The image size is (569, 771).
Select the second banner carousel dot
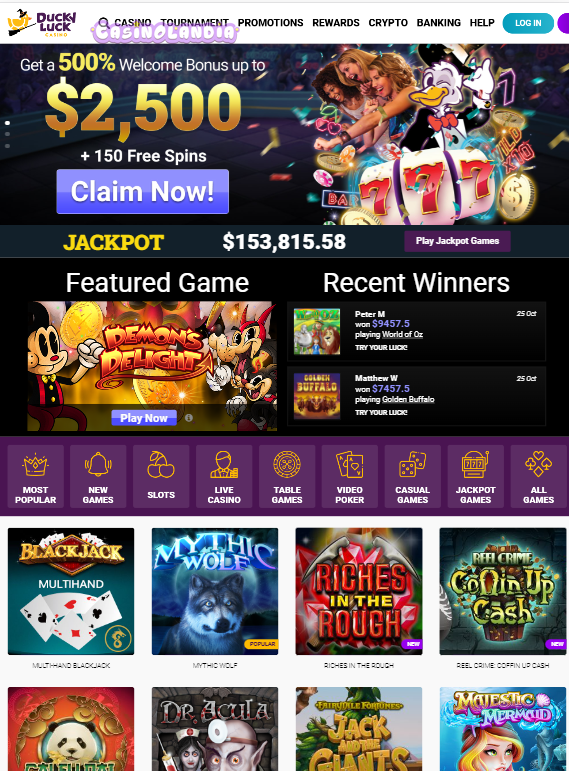coord(7,134)
